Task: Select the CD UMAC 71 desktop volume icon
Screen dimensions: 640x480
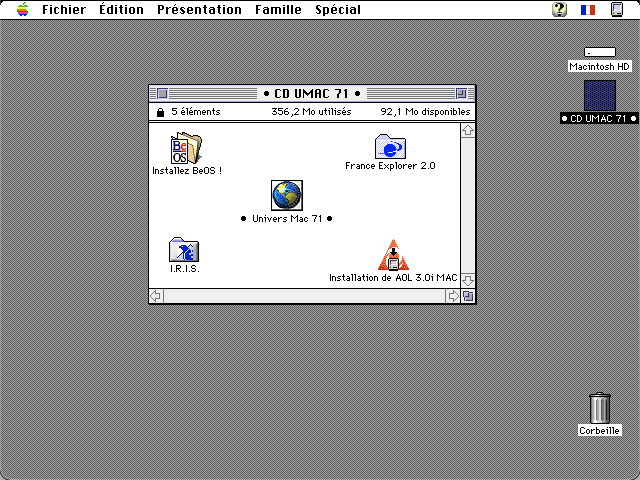Action: coord(600,95)
